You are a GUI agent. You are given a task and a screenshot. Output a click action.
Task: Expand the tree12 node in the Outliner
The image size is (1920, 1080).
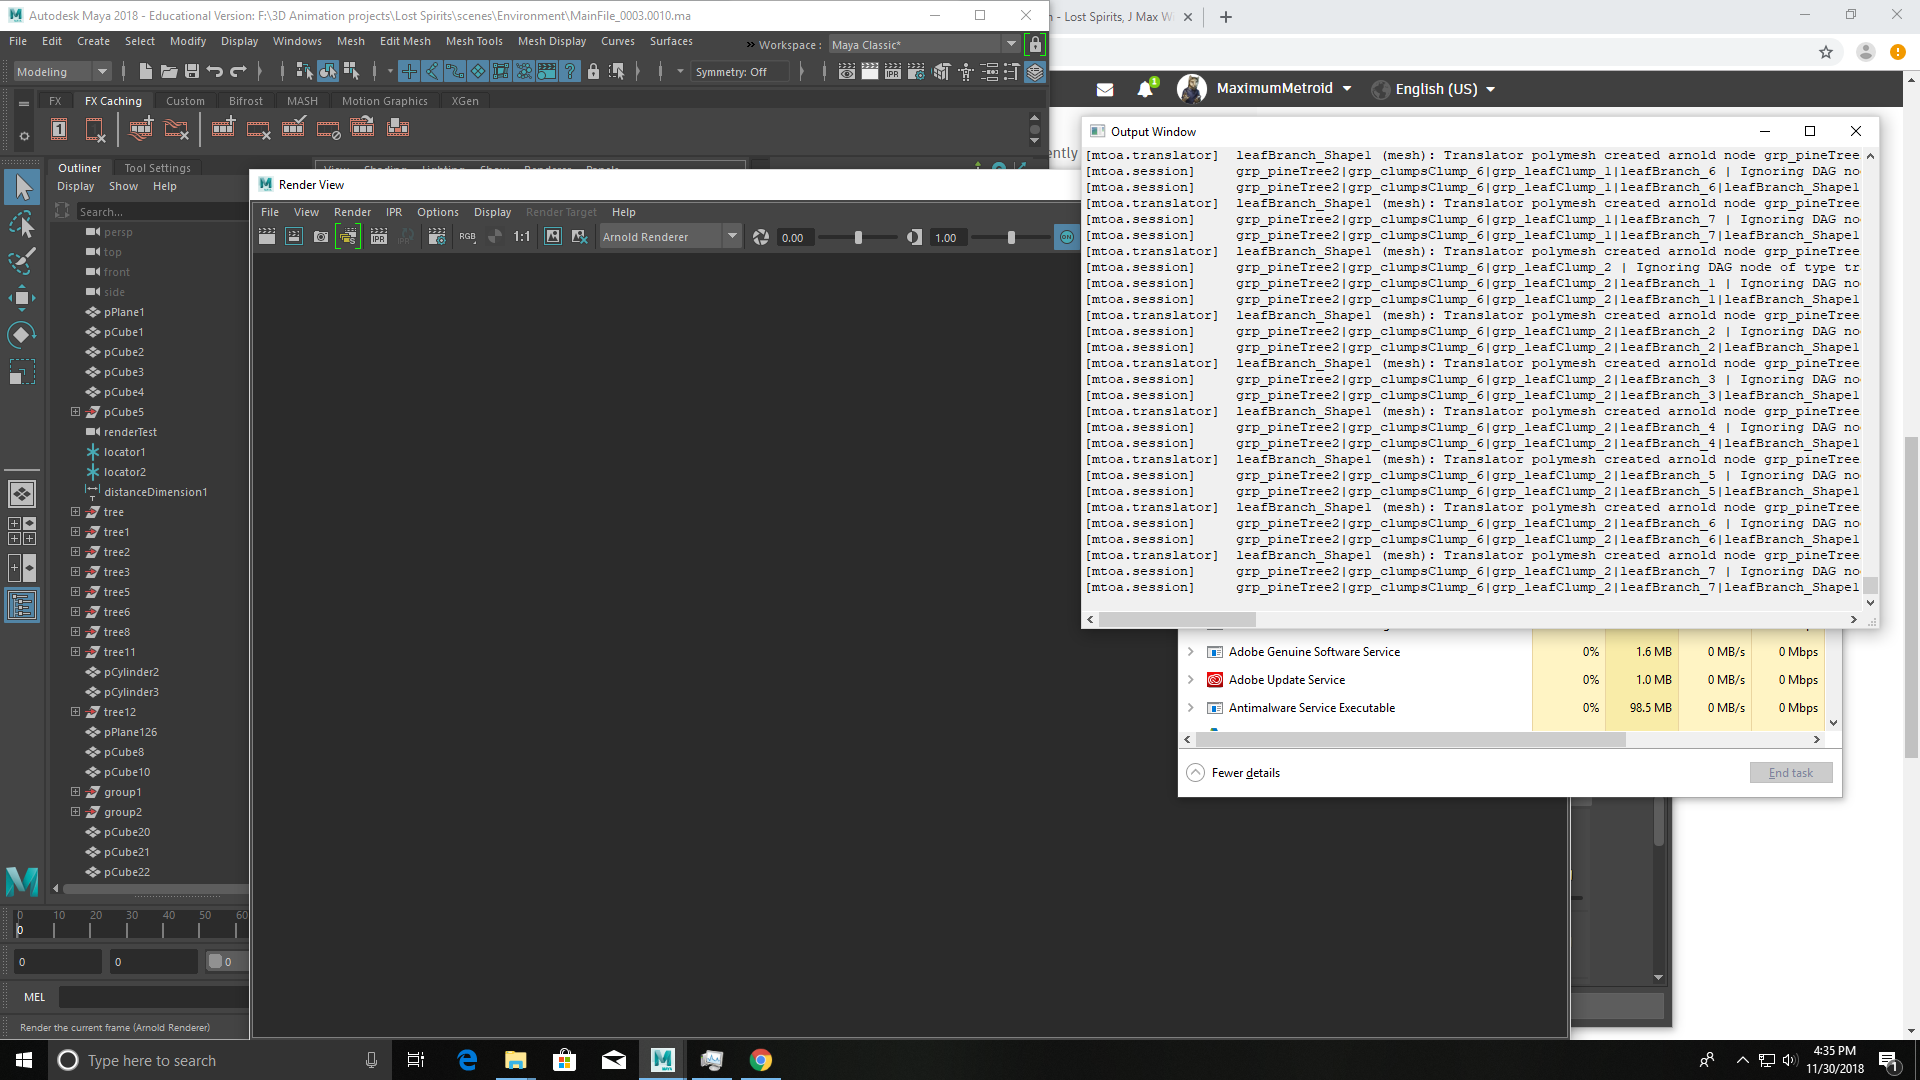click(76, 712)
